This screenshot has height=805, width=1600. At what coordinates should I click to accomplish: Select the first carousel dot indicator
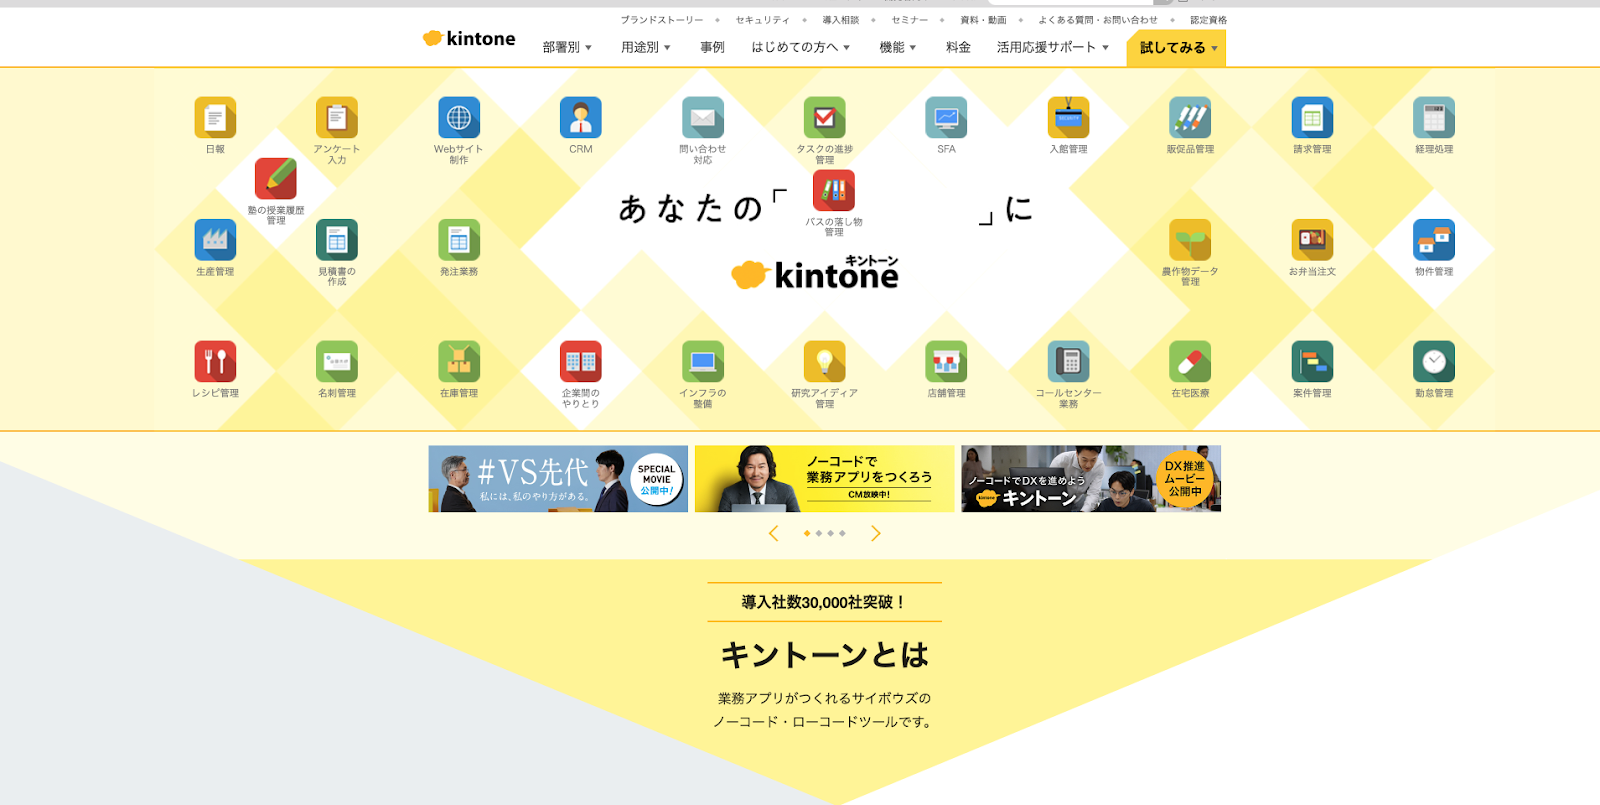tap(807, 534)
